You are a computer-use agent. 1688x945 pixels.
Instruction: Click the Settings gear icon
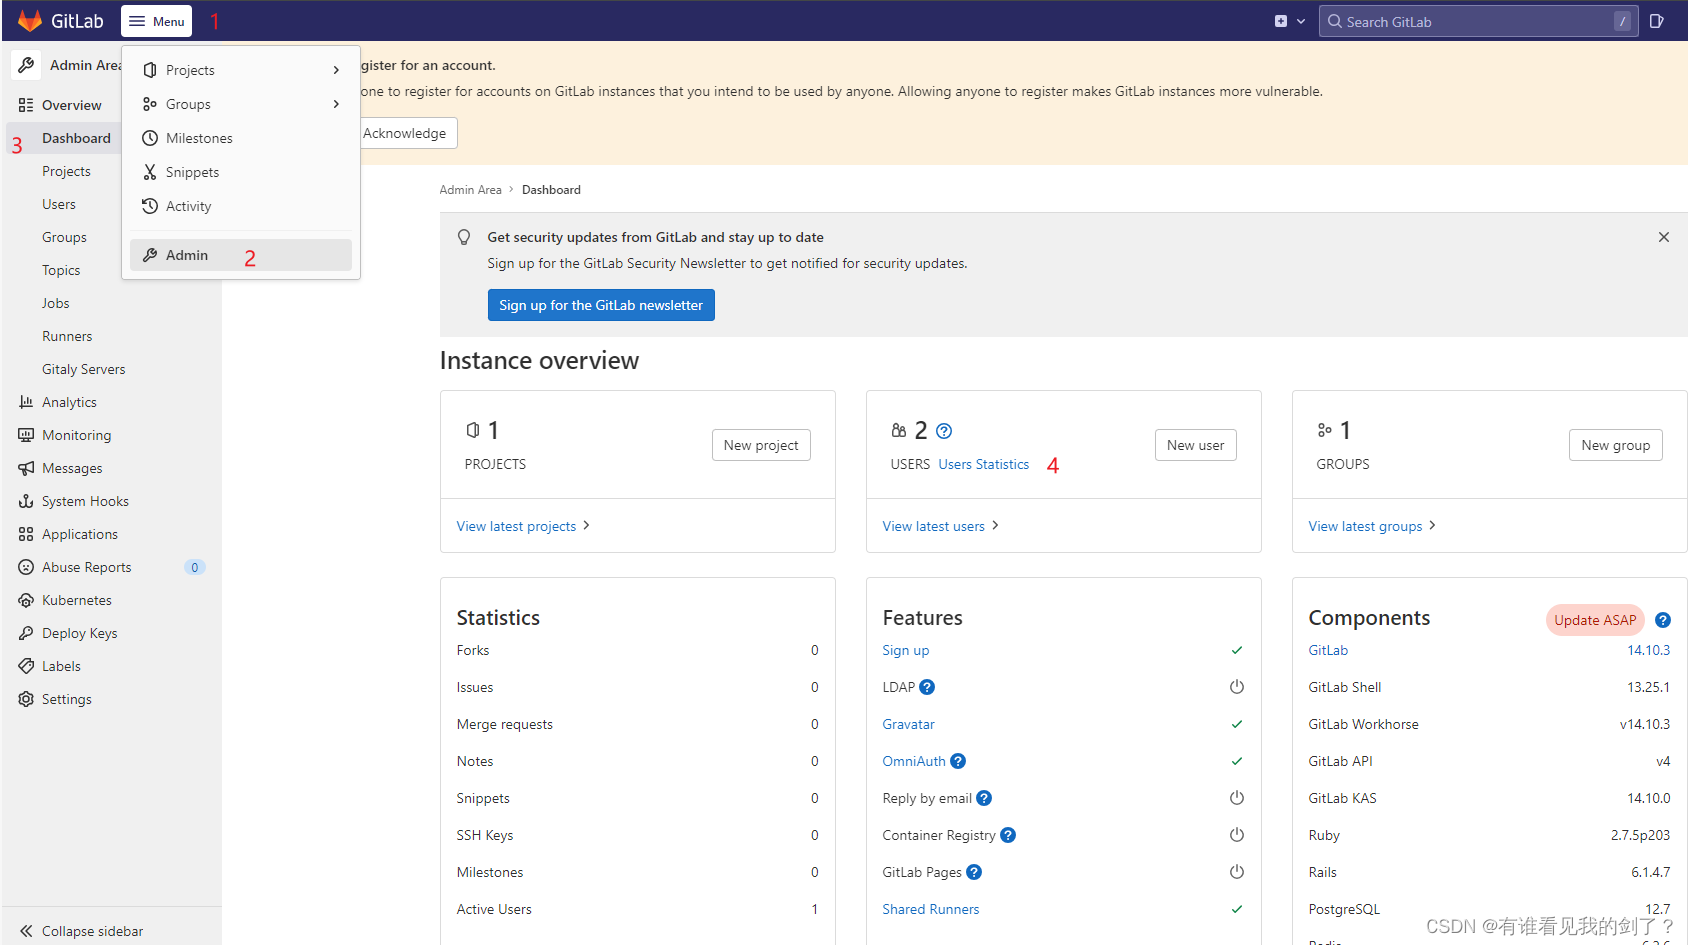pos(26,699)
